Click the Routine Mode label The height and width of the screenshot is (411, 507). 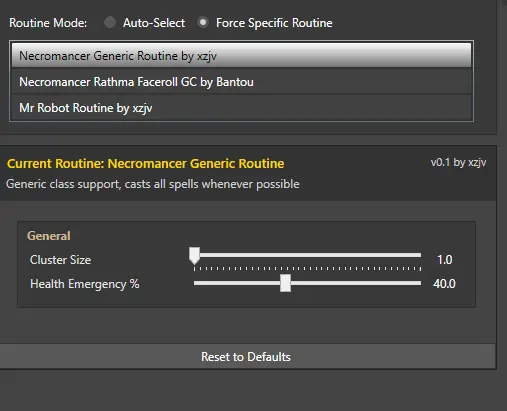click(x=48, y=23)
